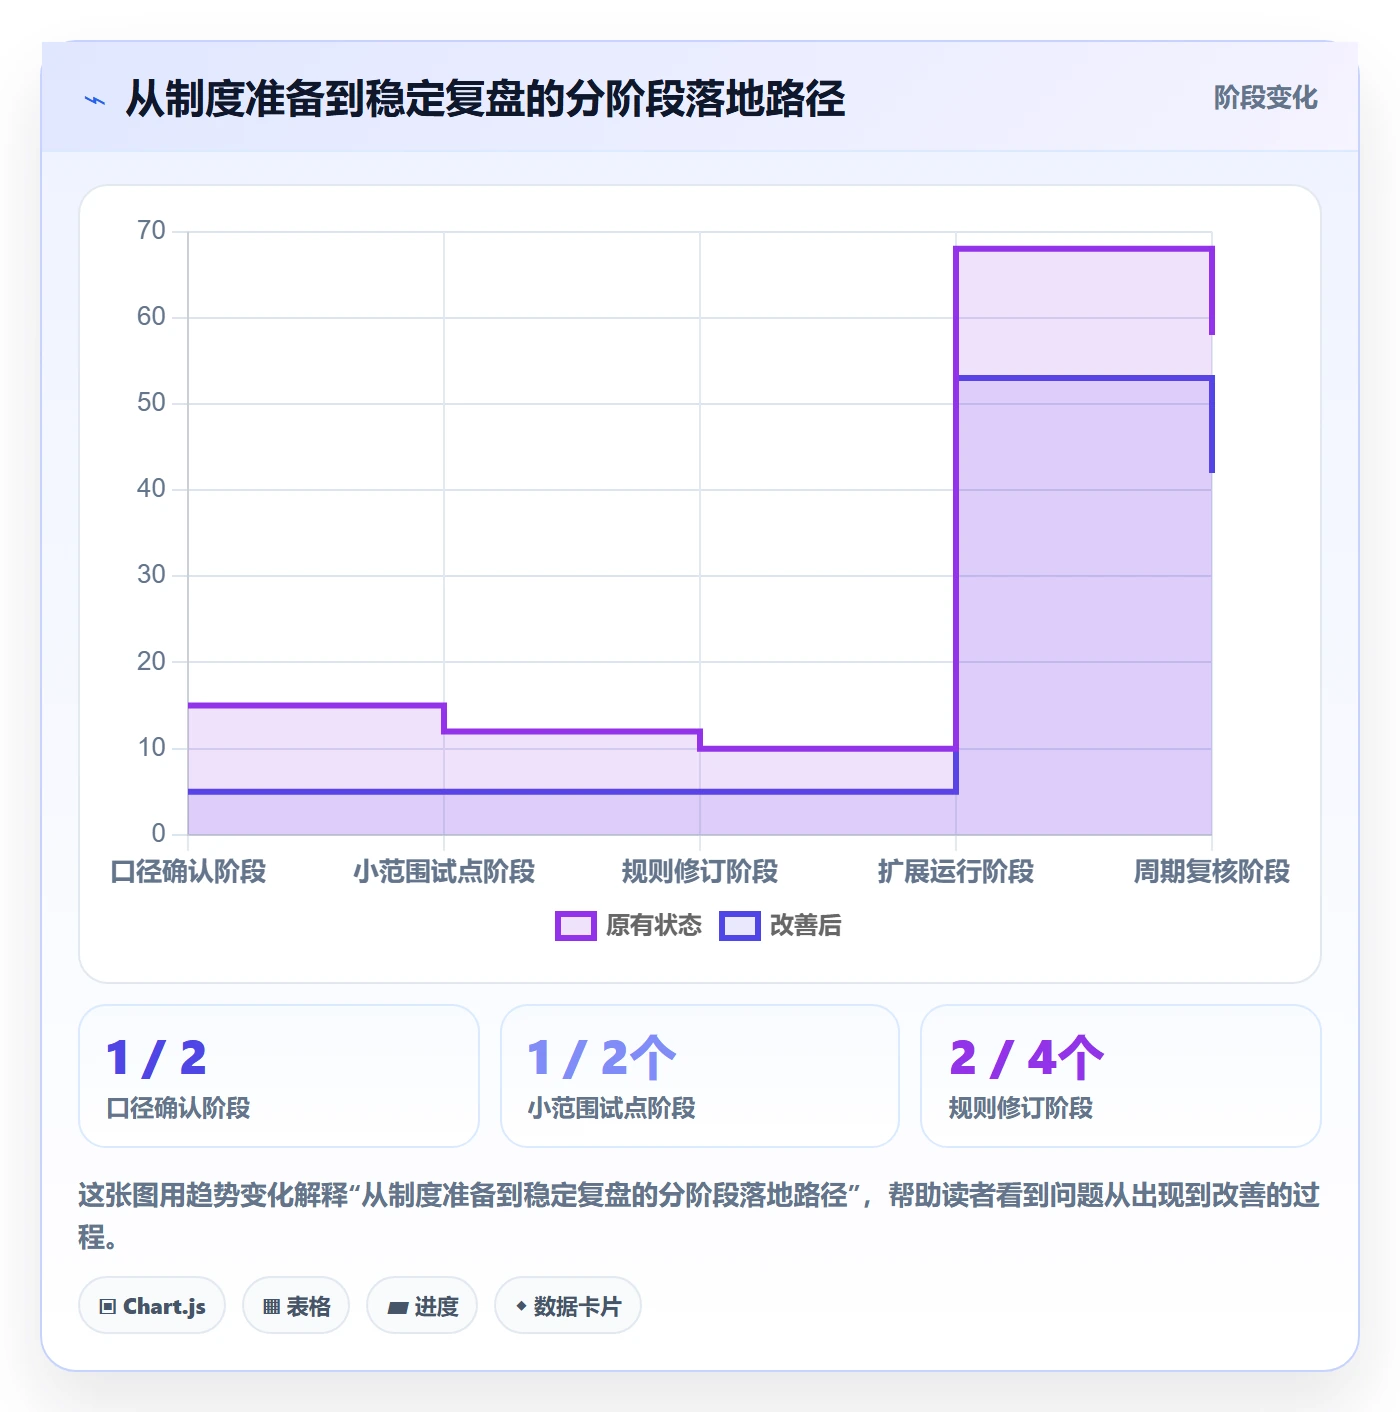The width and height of the screenshot is (1400, 1412).
Task: Click the 10 y-axis tick value
Action: click(x=151, y=748)
